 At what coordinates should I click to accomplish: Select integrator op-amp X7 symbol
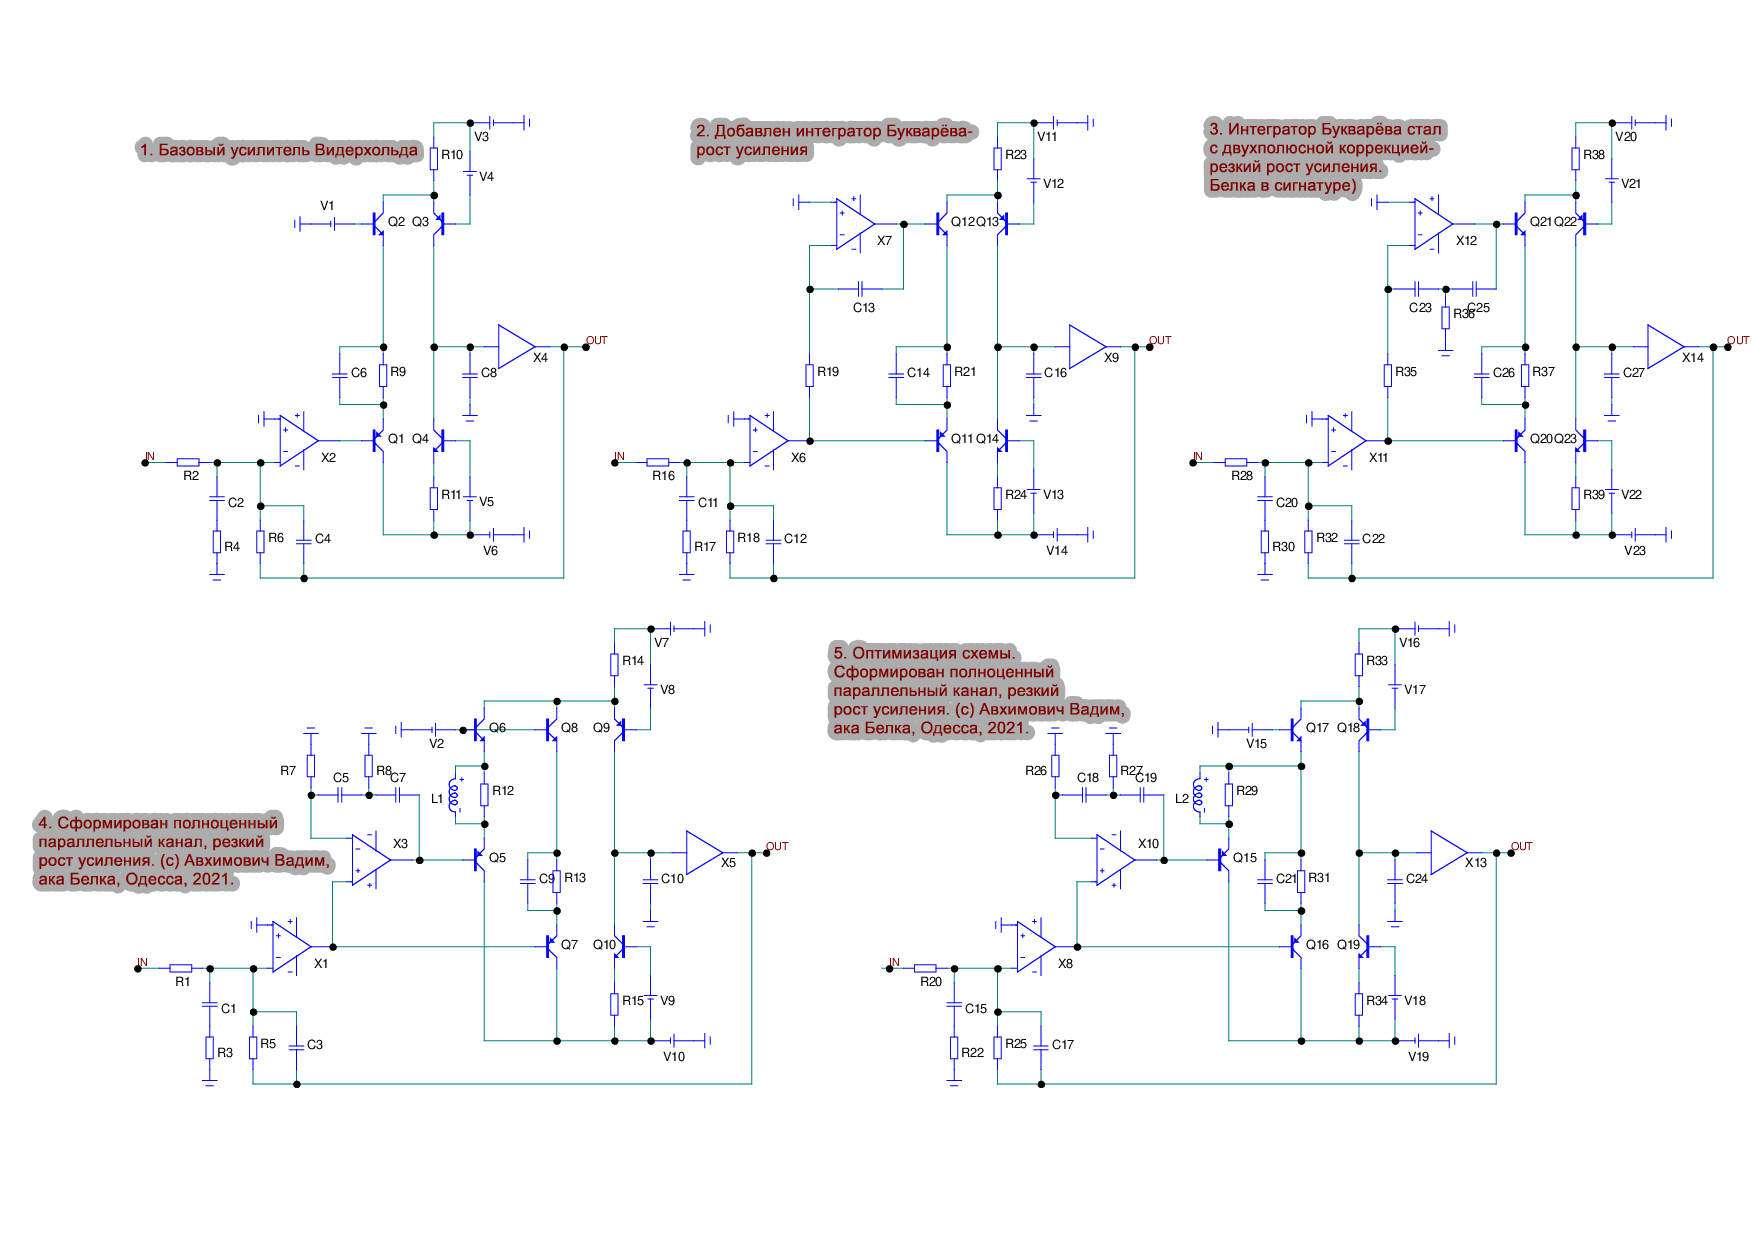pyautogui.click(x=855, y=224)
